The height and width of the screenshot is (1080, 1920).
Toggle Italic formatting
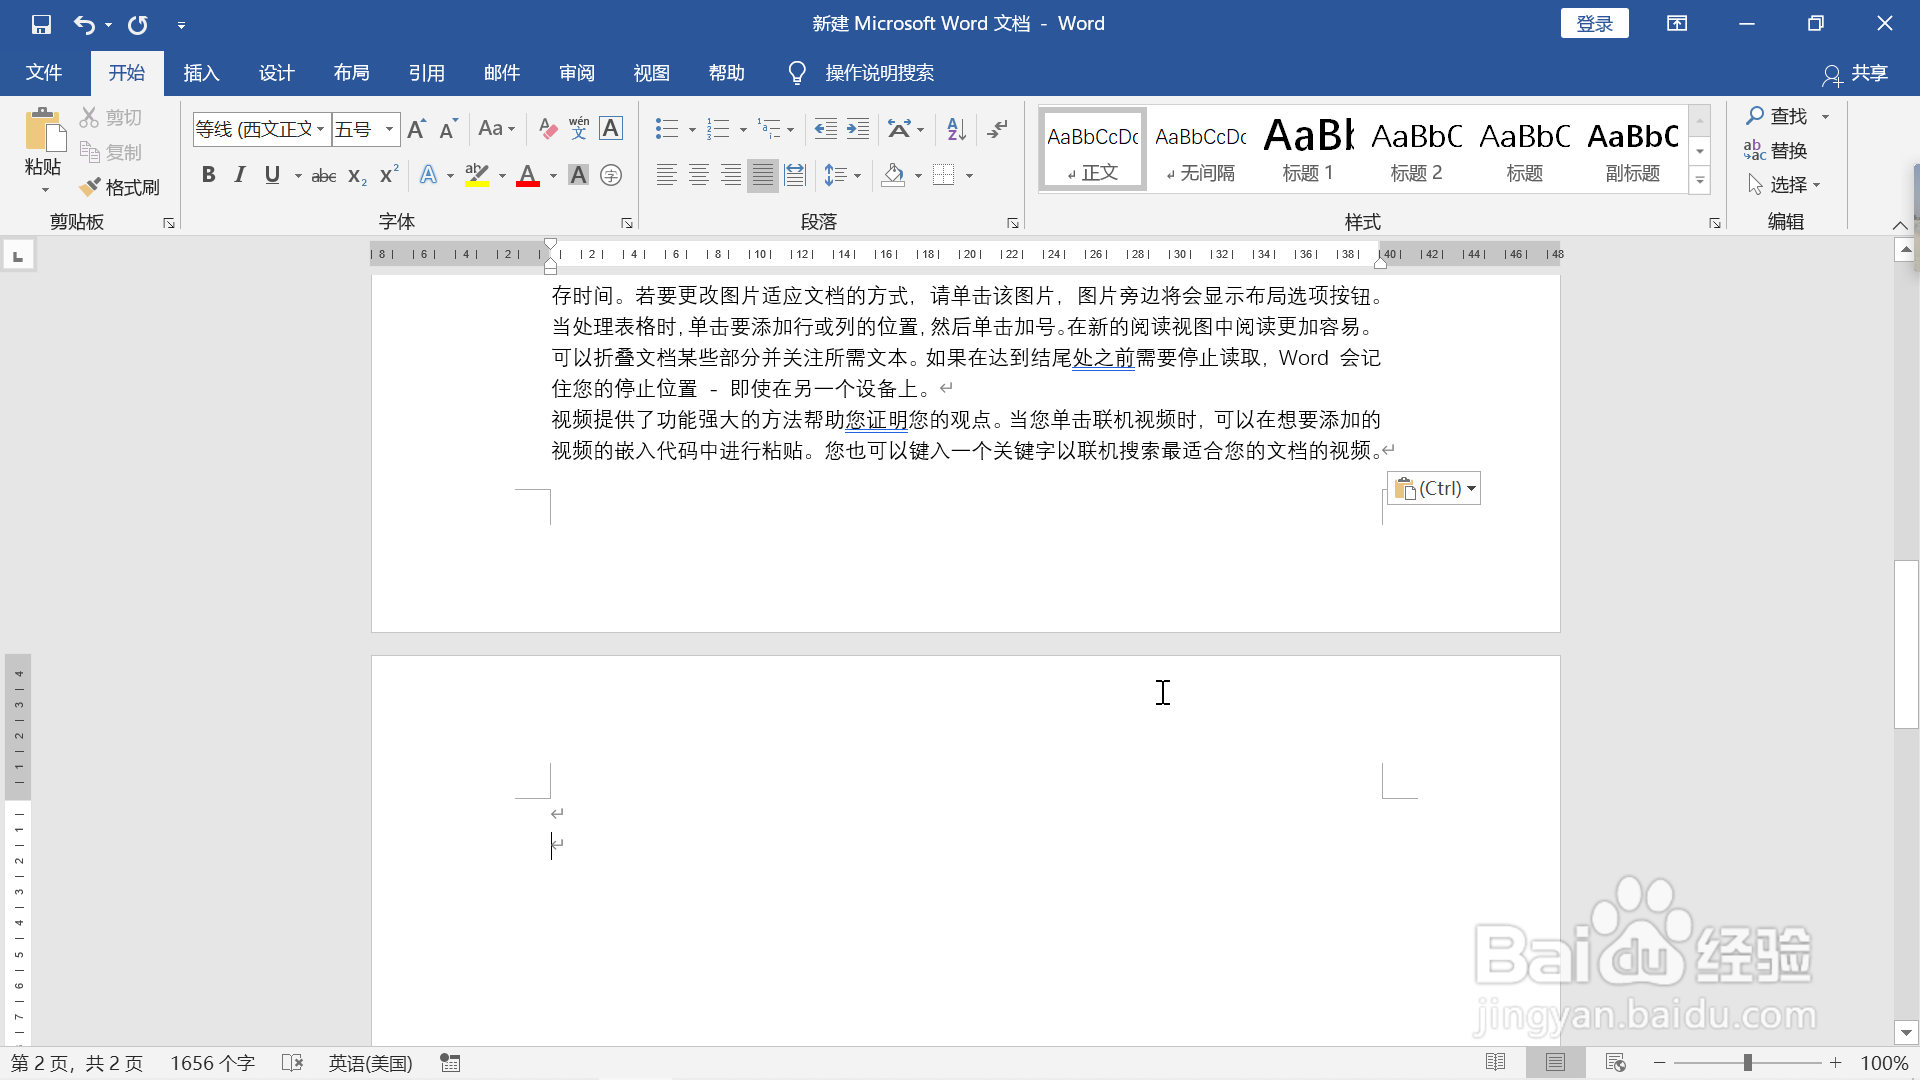240,176
